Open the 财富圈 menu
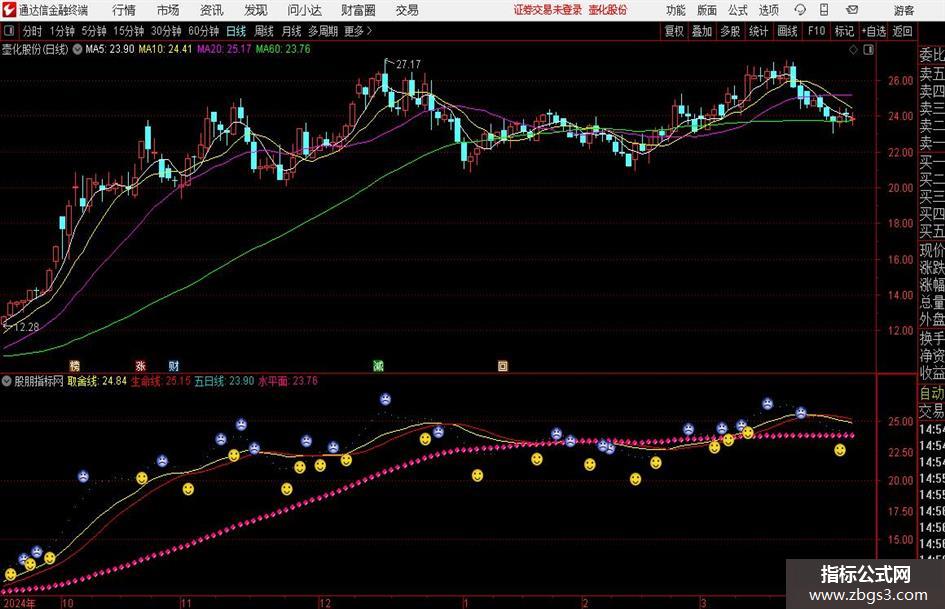Image resolution: width=945 pixels, height=609 pixels. (x=358, y=10)
